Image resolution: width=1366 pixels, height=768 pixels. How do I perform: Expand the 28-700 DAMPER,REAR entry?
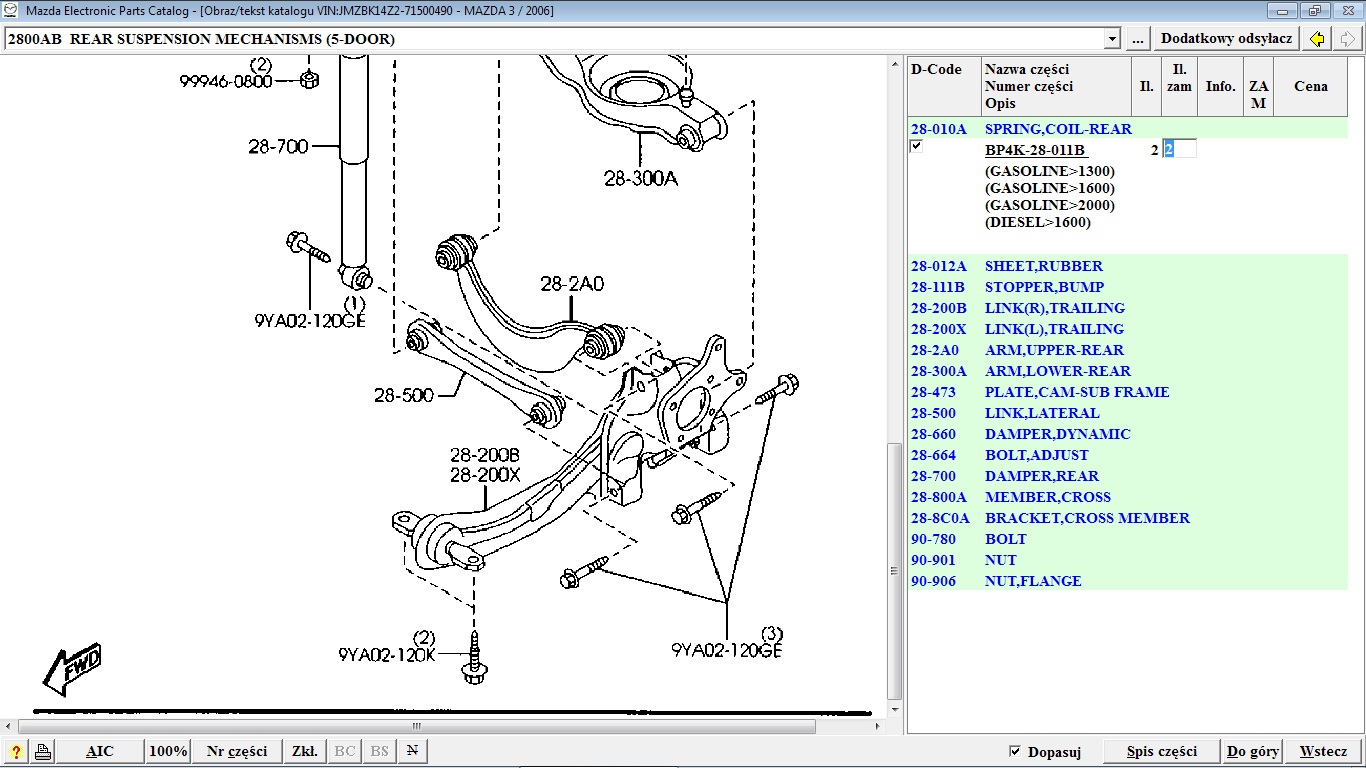point(1041,476)
